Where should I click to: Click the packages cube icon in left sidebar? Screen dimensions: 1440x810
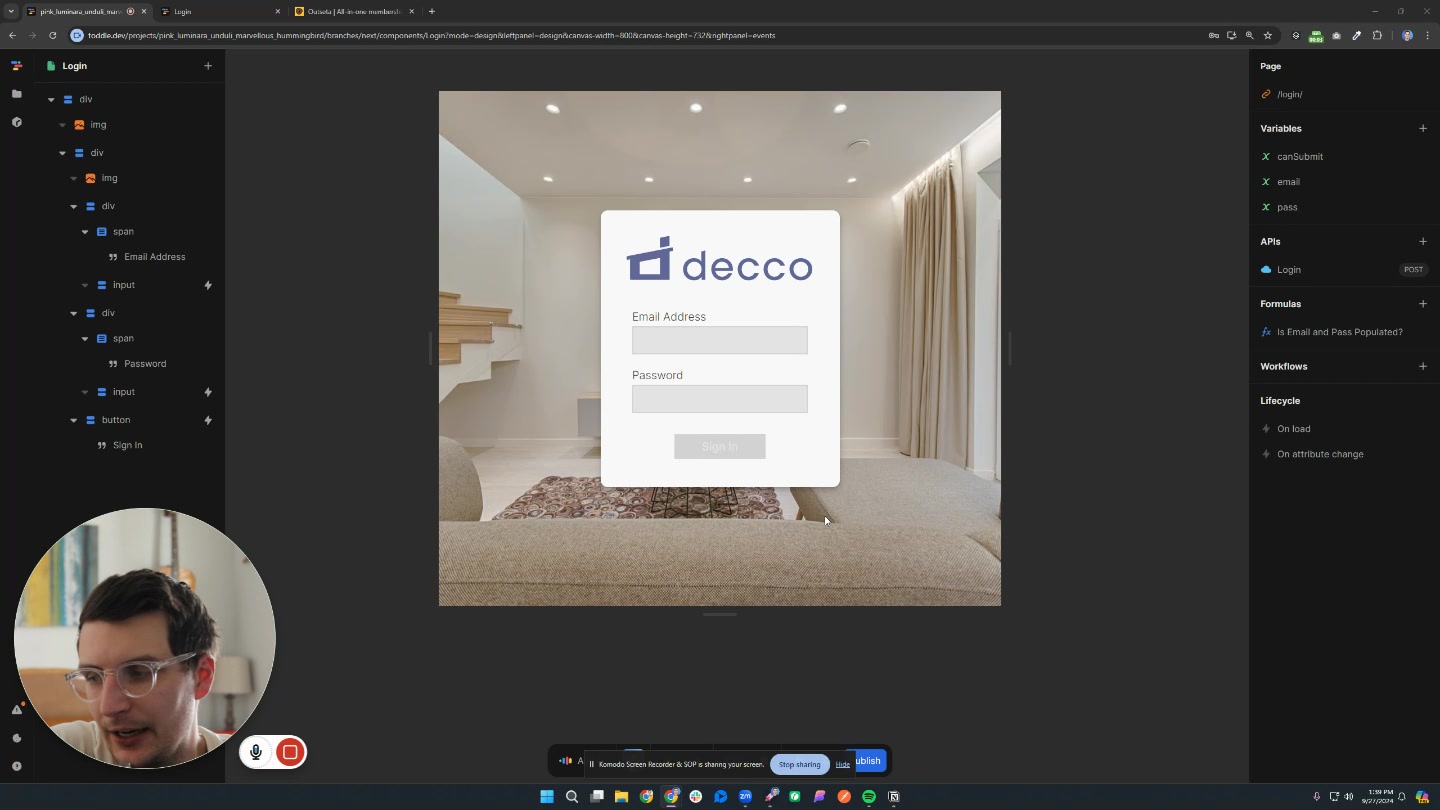coord(16,122)
